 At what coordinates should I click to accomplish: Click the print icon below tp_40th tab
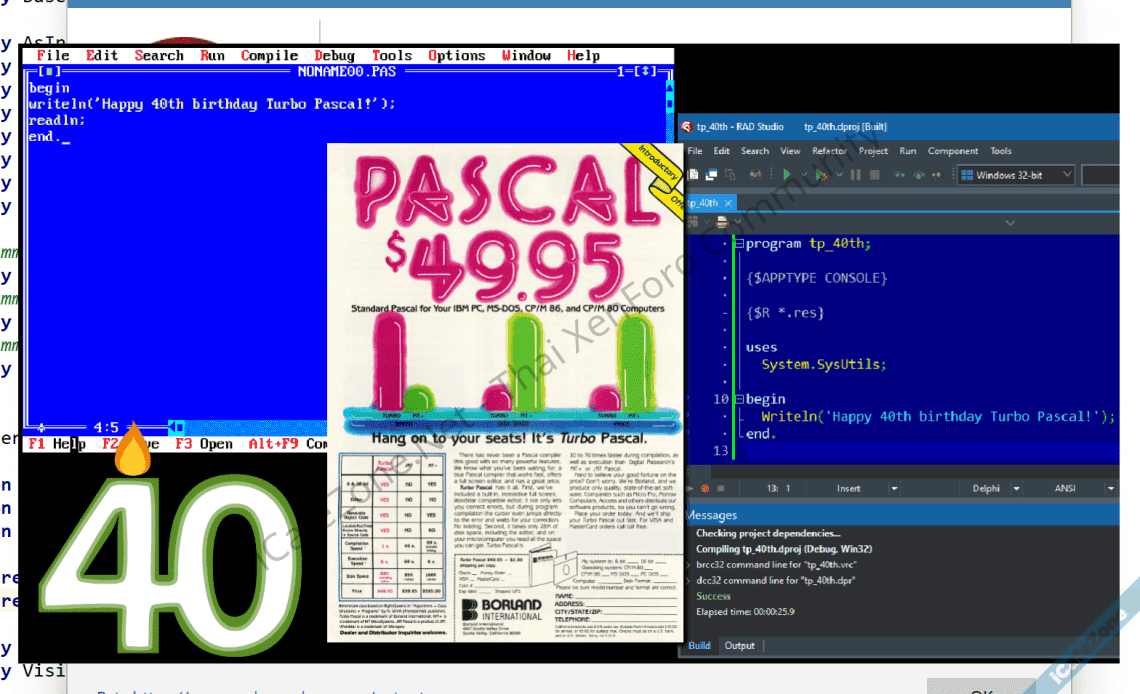click(x=721, y=222)
